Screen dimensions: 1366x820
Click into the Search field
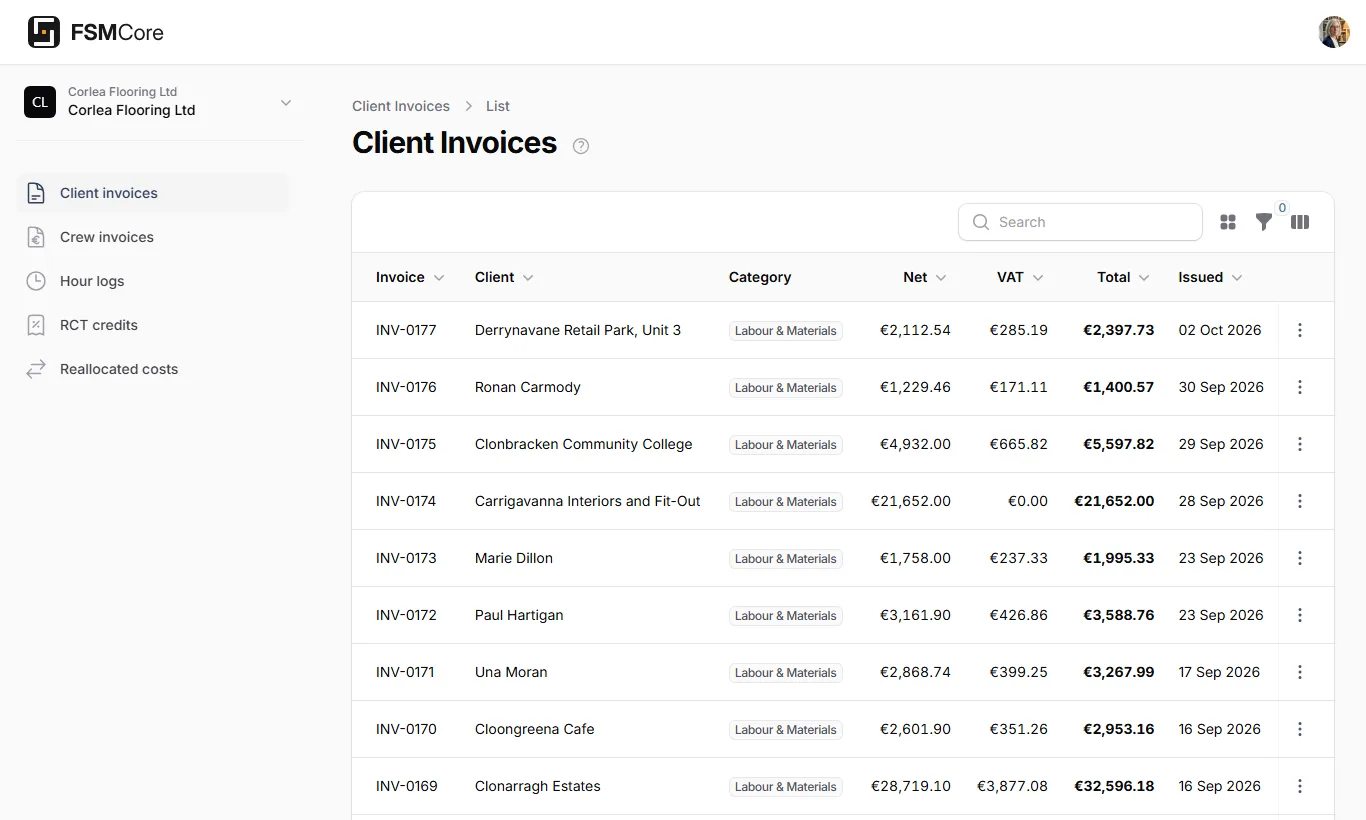pos(1080,222)
